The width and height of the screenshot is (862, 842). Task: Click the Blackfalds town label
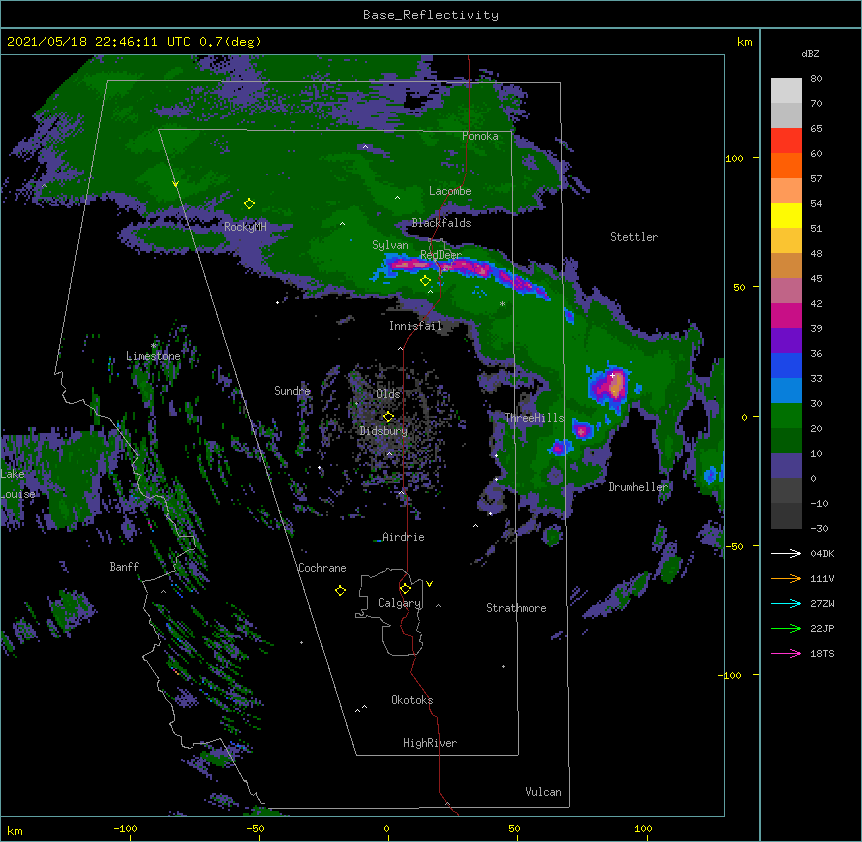(x=441, y=223)
